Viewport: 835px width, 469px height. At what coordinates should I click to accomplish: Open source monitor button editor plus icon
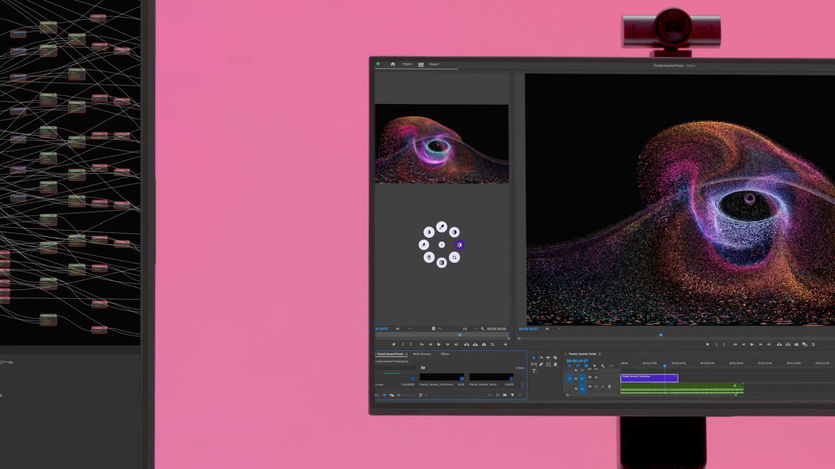(x=505, y=344)
